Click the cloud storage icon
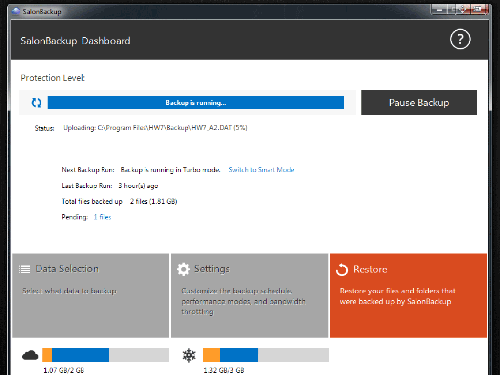The width and height of the screenshot is (500, 375). (30, 355)
